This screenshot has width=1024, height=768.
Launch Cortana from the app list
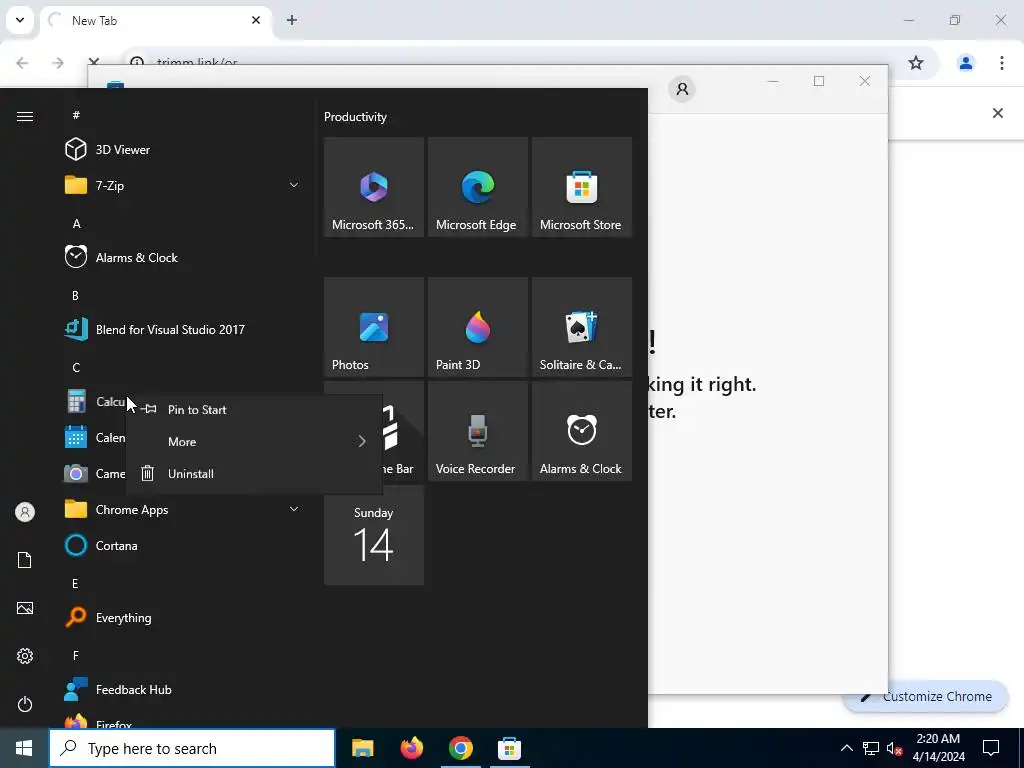(183, 545)
